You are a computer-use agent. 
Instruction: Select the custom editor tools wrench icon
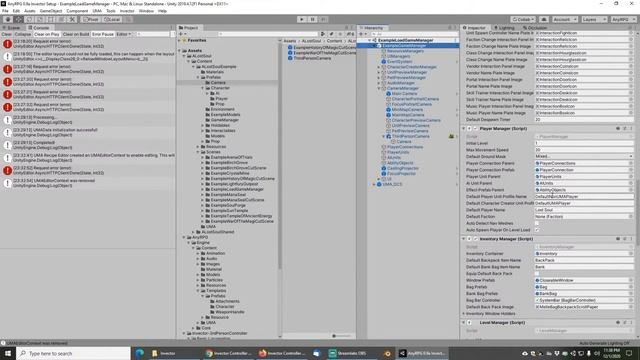pyautogui.click(x=72, y=19)
